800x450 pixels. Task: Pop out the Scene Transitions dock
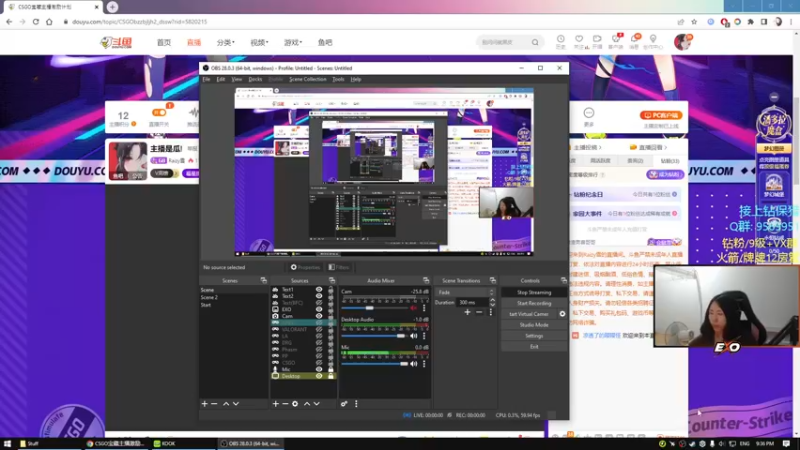(x=493, y=280)
